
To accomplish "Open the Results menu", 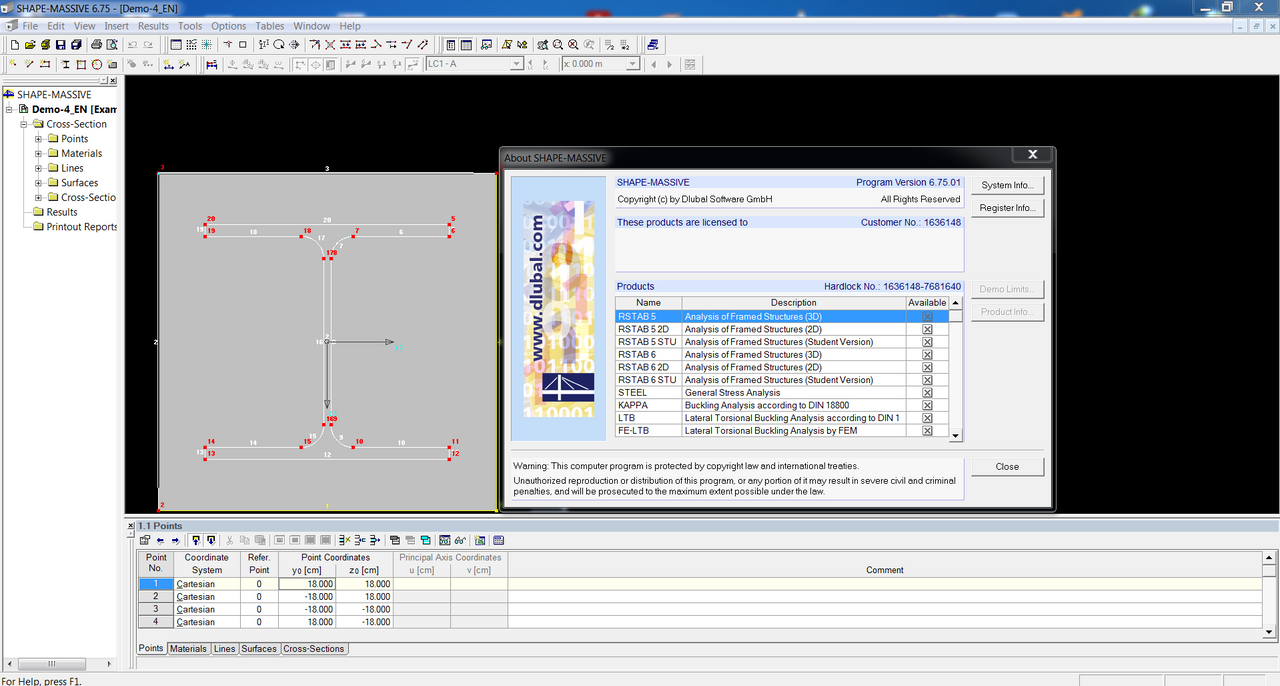I will (153, 26).
